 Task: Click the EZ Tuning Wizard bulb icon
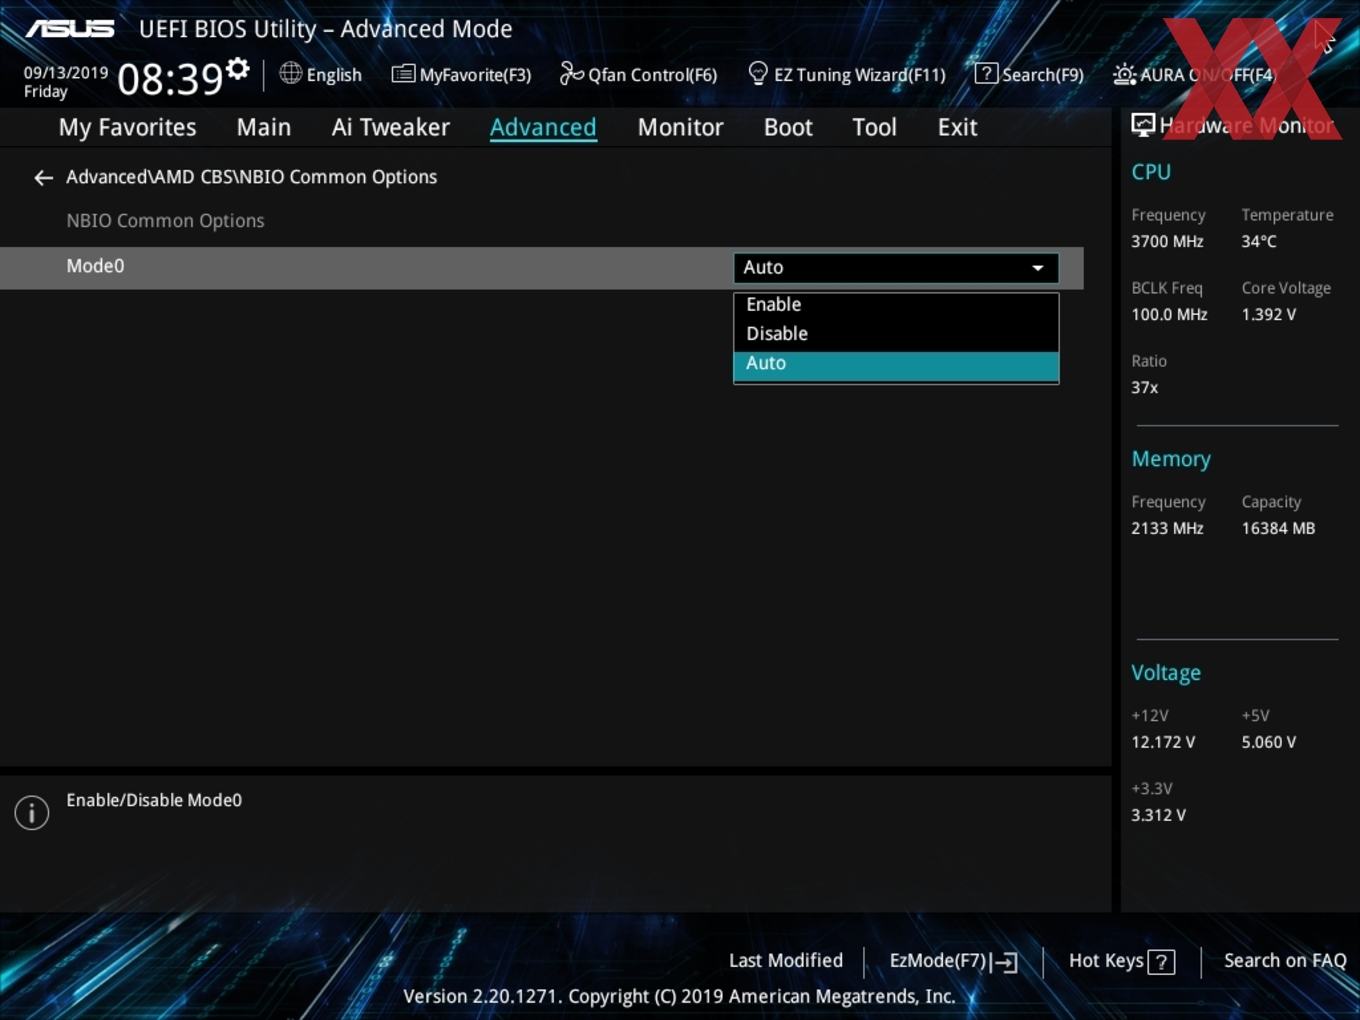pyautogui.click(x=758, y=73)
